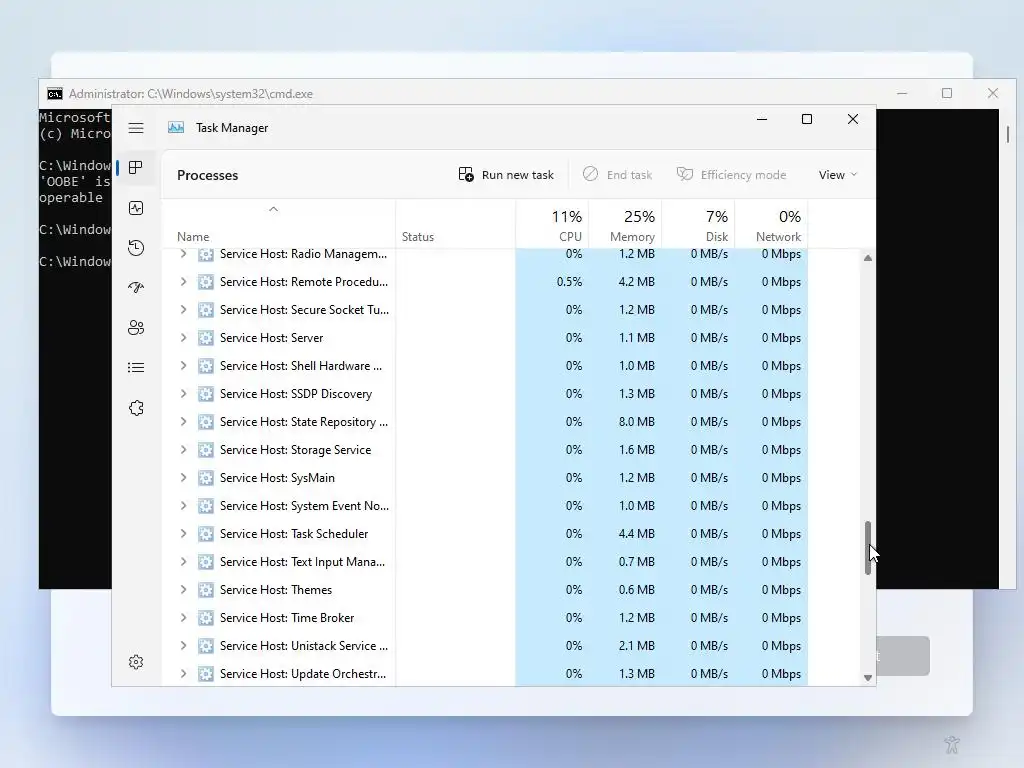
Task: Sort by the Name column header
Action: (x=278, y=224)
